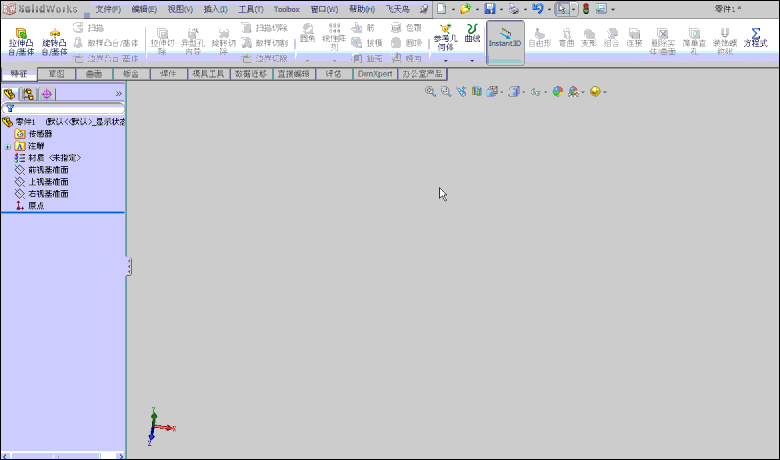Select the 圆角 fillet tool
The image size is (780, 460).
pyautogui.click(x=307, y=33)
